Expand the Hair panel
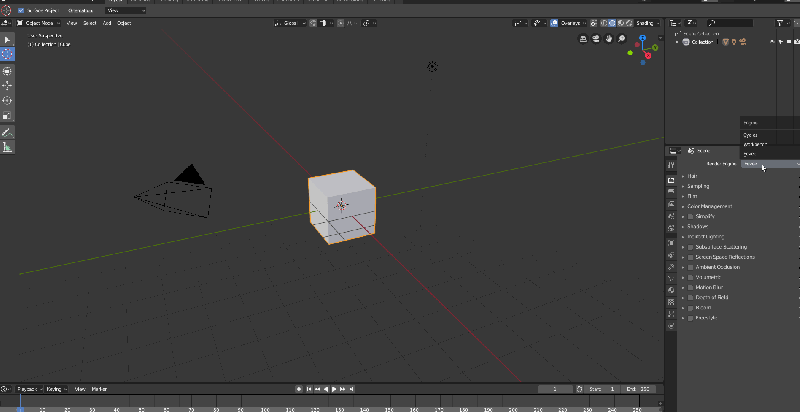This screenshot has width=800, height=412. pyautogui.click(x=692, y=176)
